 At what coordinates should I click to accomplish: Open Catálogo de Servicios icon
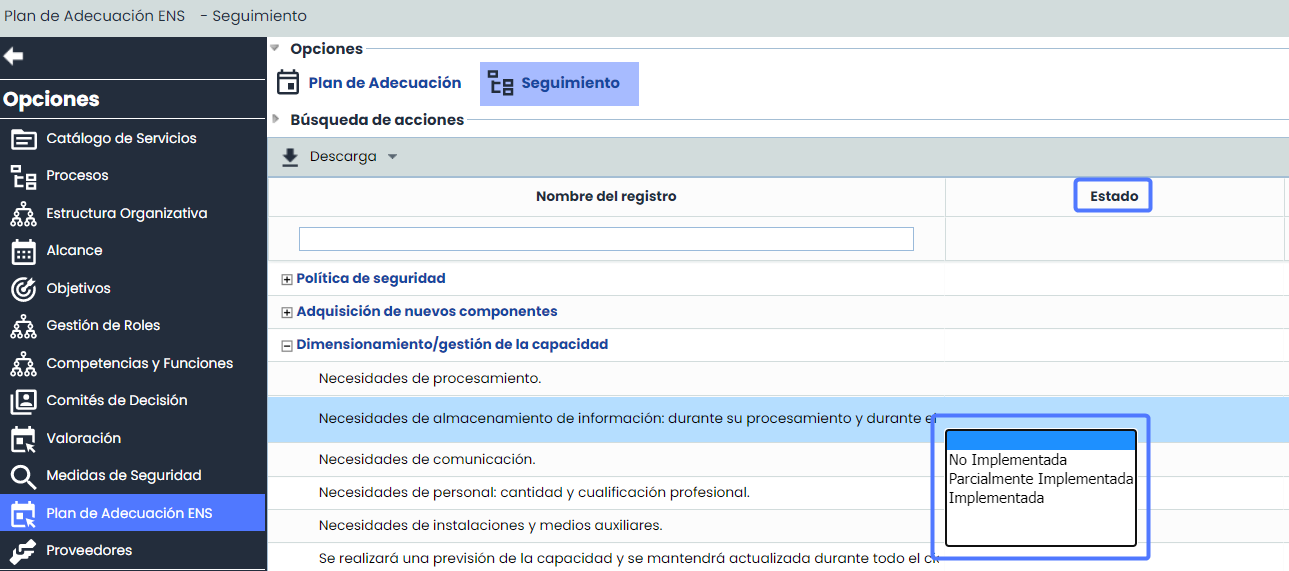[x=23, y=139]
